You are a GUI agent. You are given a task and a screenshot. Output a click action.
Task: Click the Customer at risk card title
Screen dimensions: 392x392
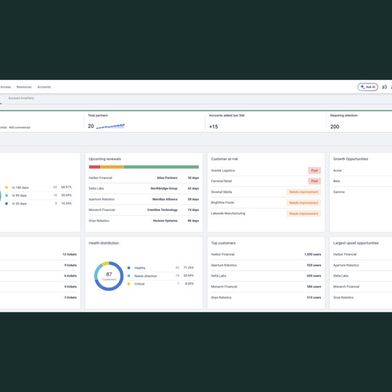pos(224,159)
